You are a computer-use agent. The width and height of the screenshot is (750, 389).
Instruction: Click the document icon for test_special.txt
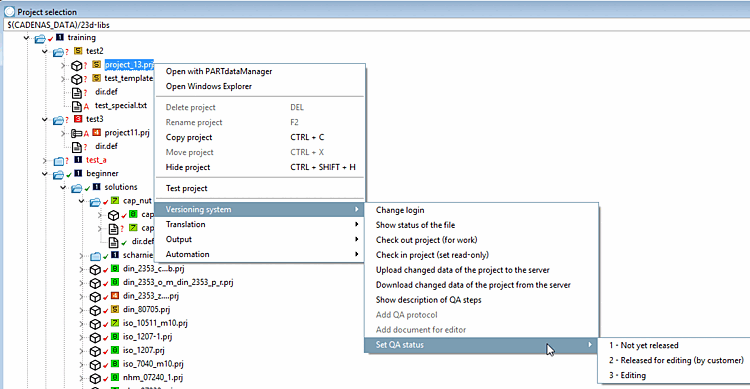tap(77, 106)
